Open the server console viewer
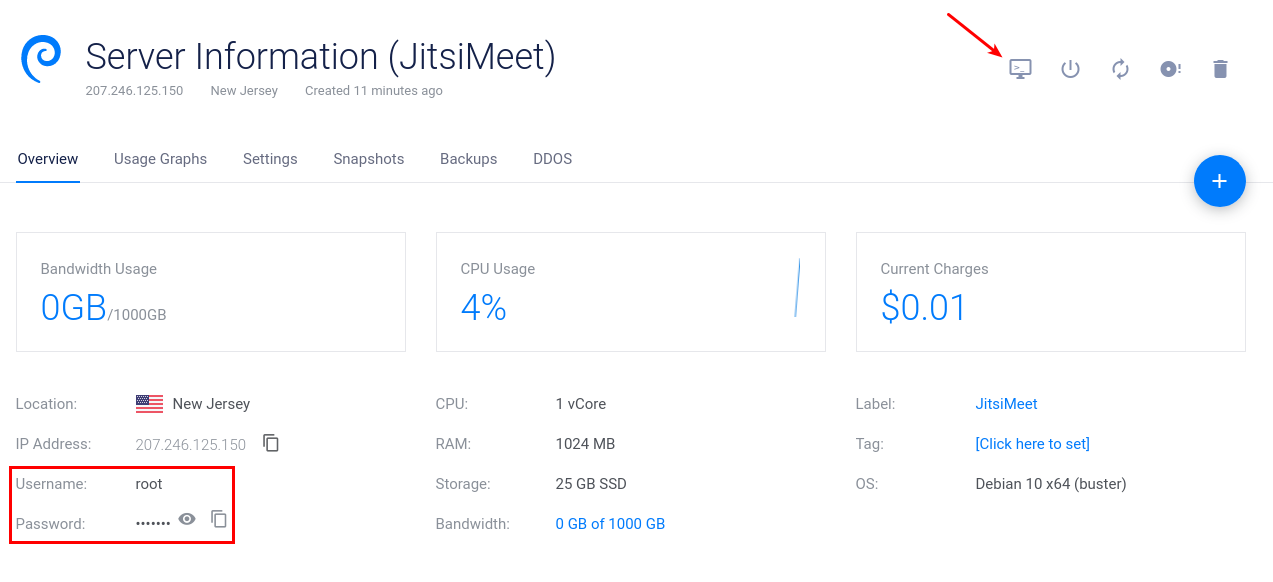The image size is (1273, 582). coord(1019,69)
